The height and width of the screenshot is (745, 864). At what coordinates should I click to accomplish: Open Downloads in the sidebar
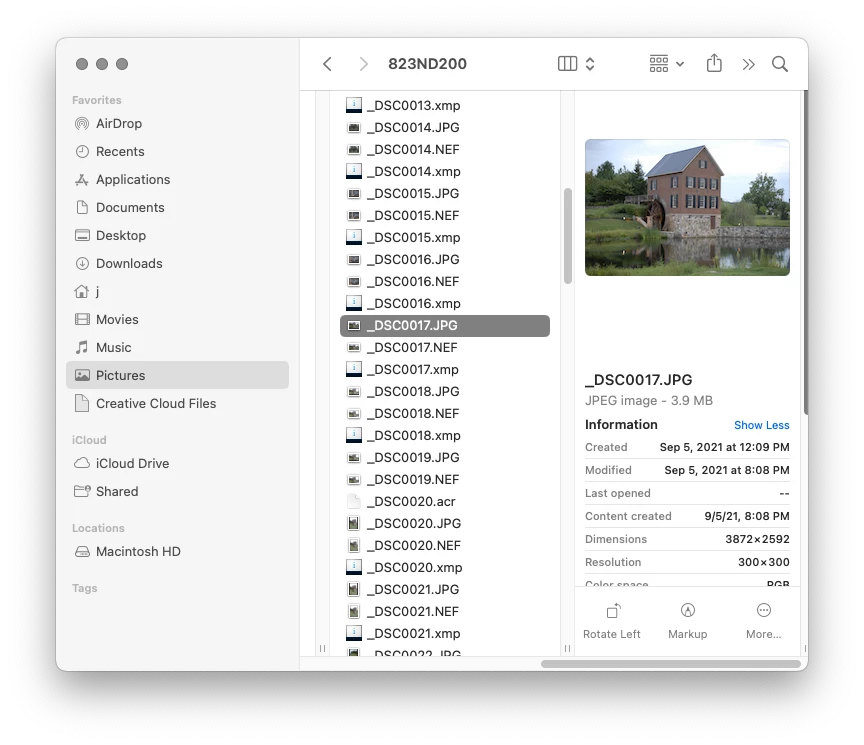[x=177, y=263]
